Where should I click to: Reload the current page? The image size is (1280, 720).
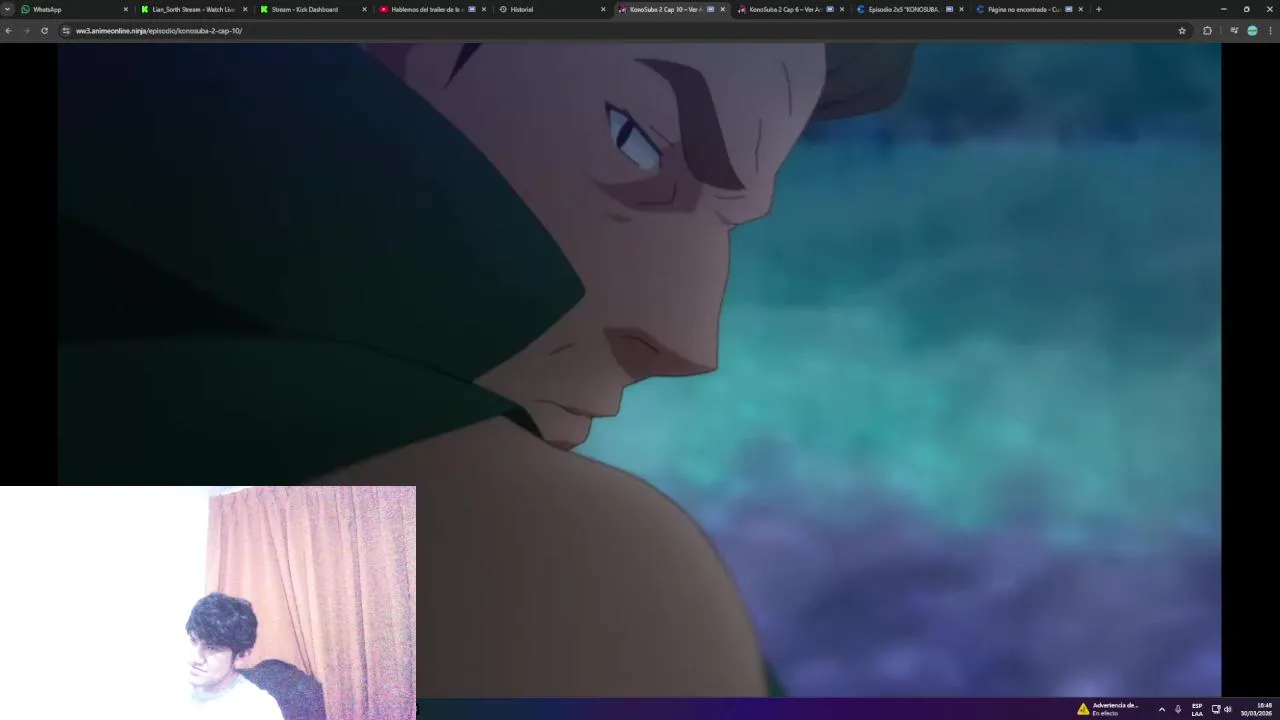(44, 31)
